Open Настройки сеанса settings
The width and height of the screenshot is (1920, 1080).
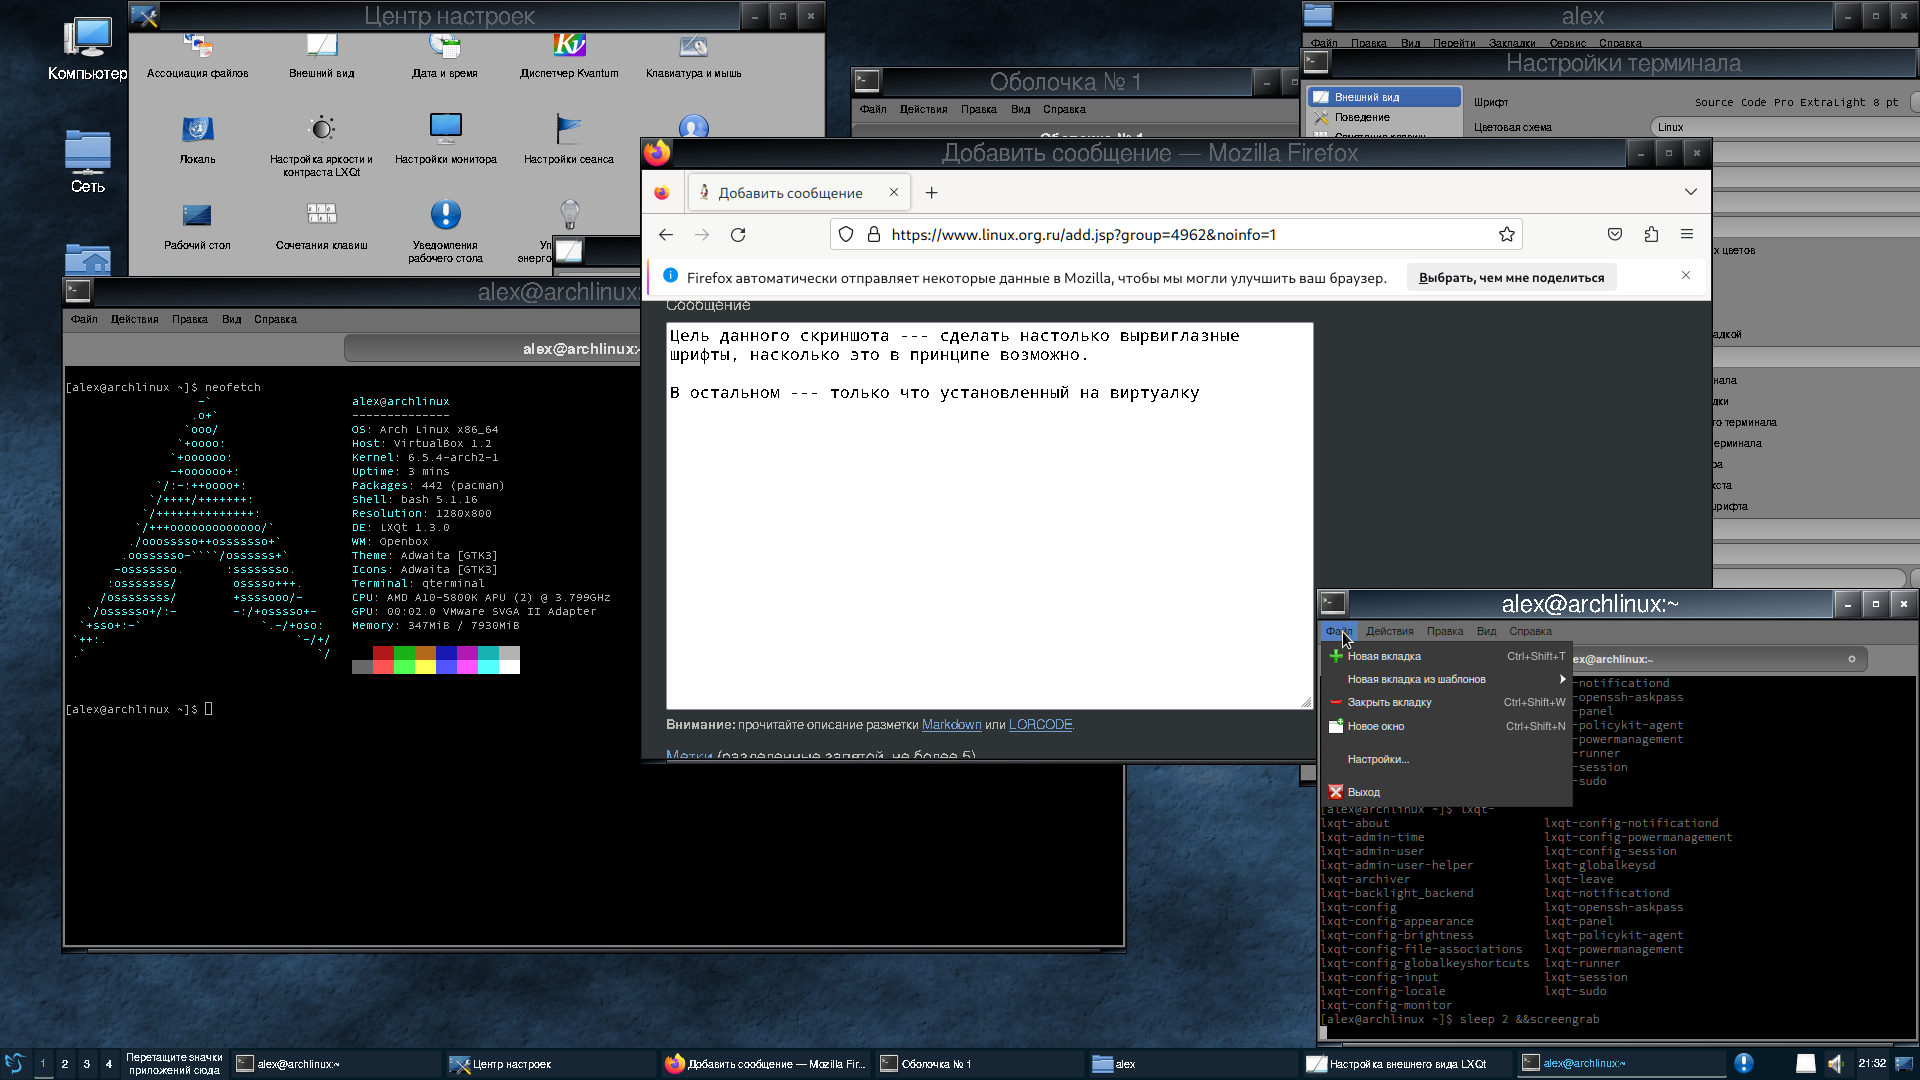(x=569, y=140)
